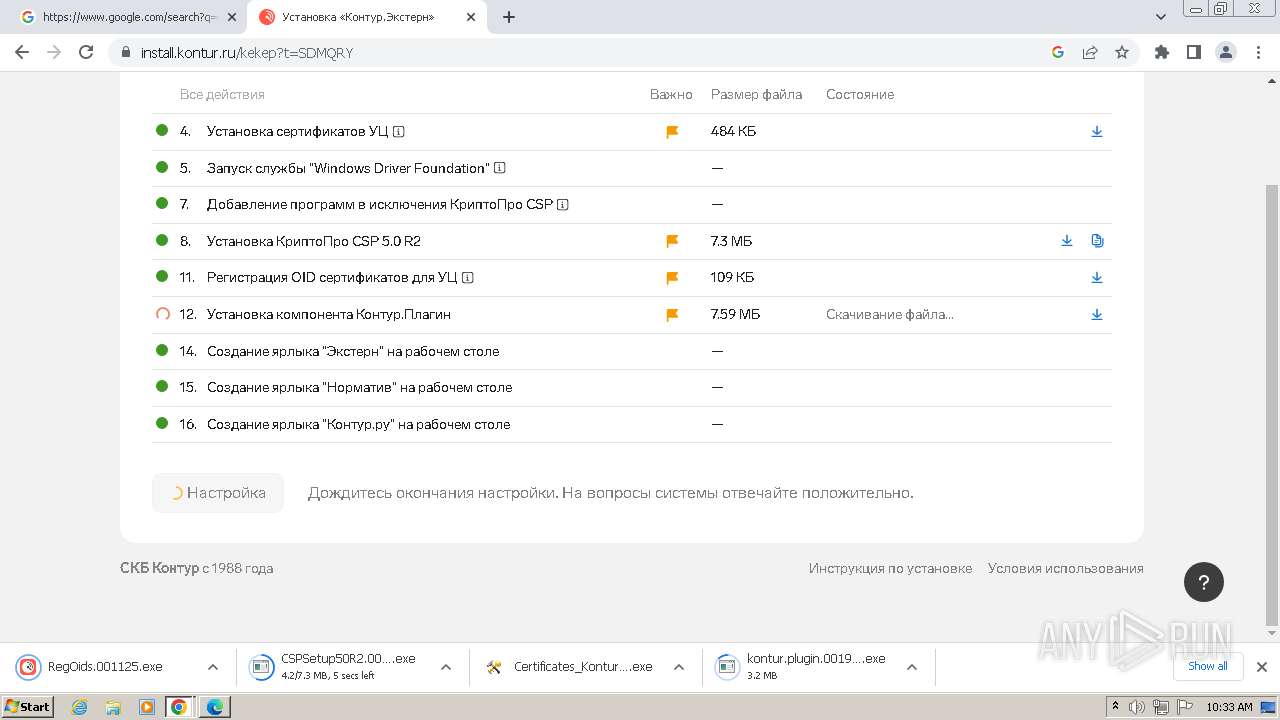Download the OID certificates registration file

coord(1097,277)
